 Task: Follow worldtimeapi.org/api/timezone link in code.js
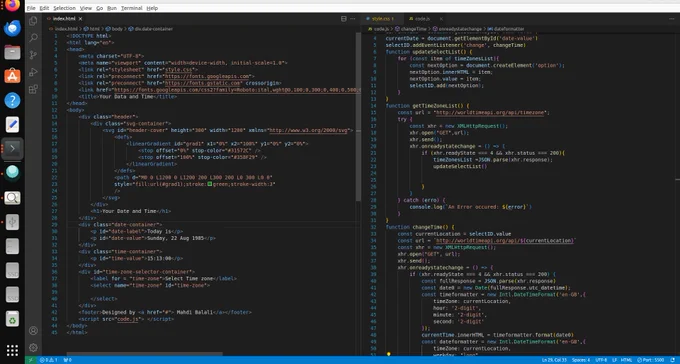coord(490,112)
